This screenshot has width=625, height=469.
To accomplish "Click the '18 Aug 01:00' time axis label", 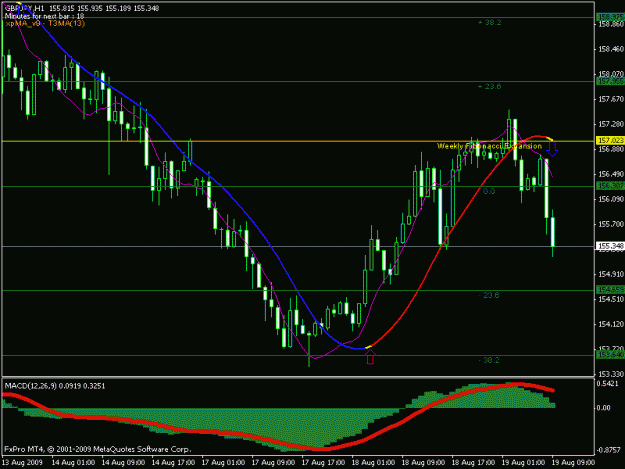I will [x=373, y=463].
